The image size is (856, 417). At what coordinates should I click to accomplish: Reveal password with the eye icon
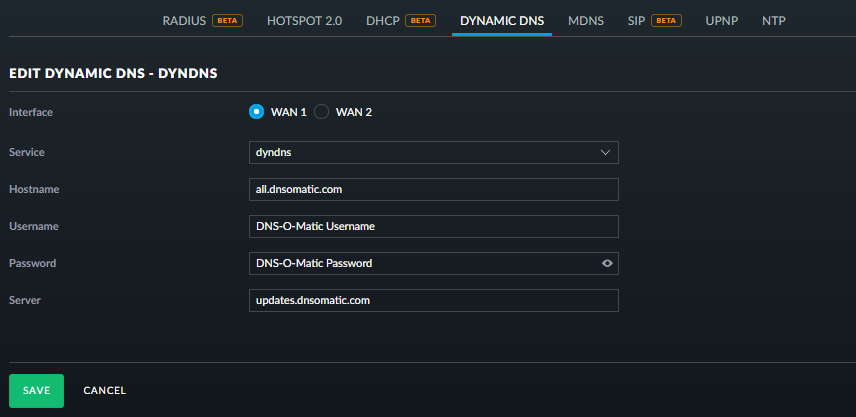606,264
